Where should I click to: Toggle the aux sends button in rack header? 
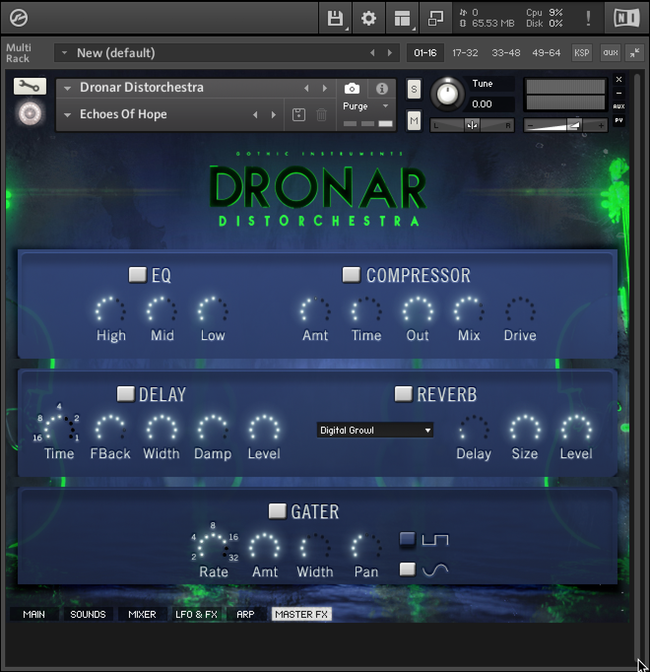tap(611, 53)
